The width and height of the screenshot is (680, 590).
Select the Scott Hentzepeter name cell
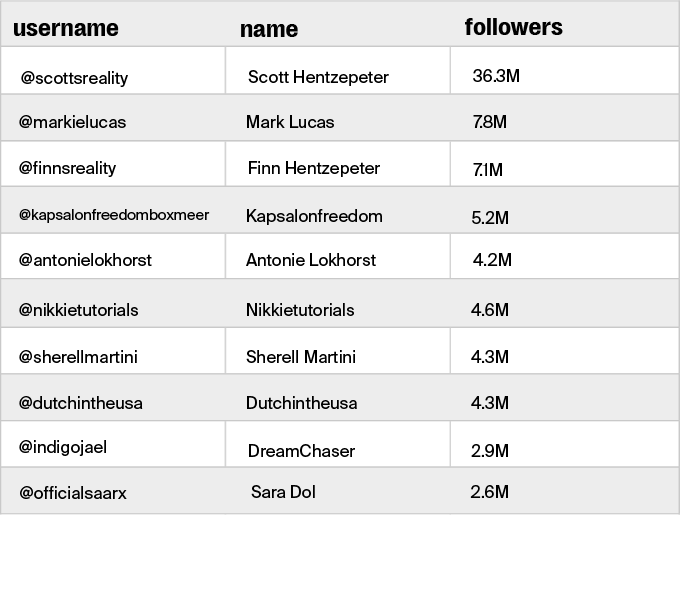click(x=318, y=77)
